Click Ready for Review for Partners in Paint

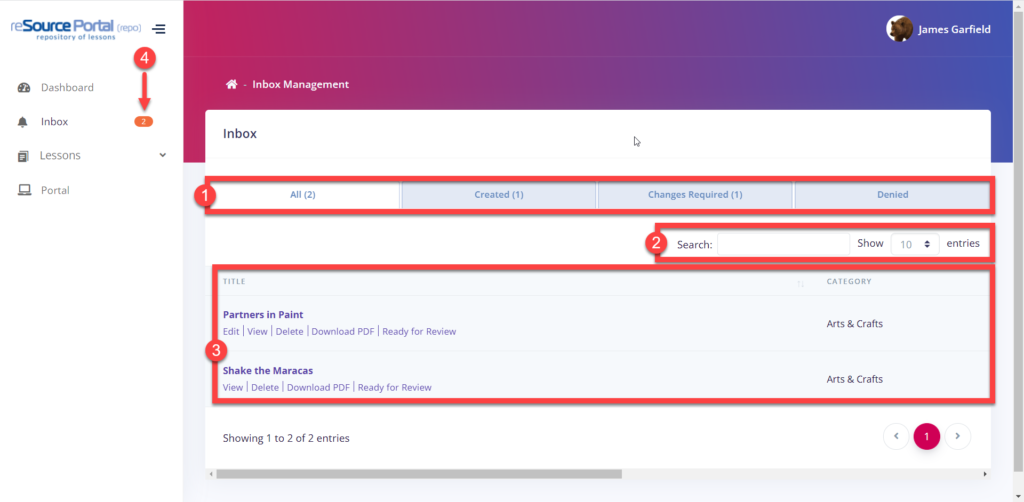click(x=418, y=332)
